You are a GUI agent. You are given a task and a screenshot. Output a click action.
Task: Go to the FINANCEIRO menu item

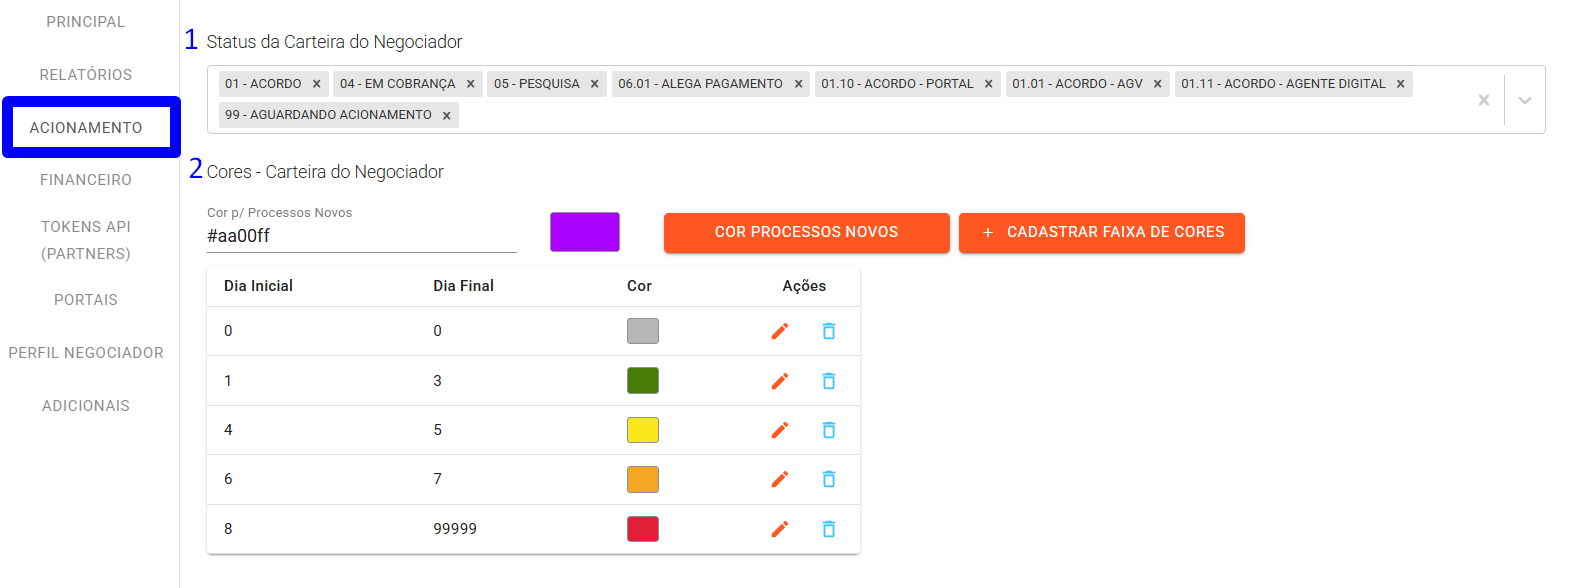pos(86,180)
